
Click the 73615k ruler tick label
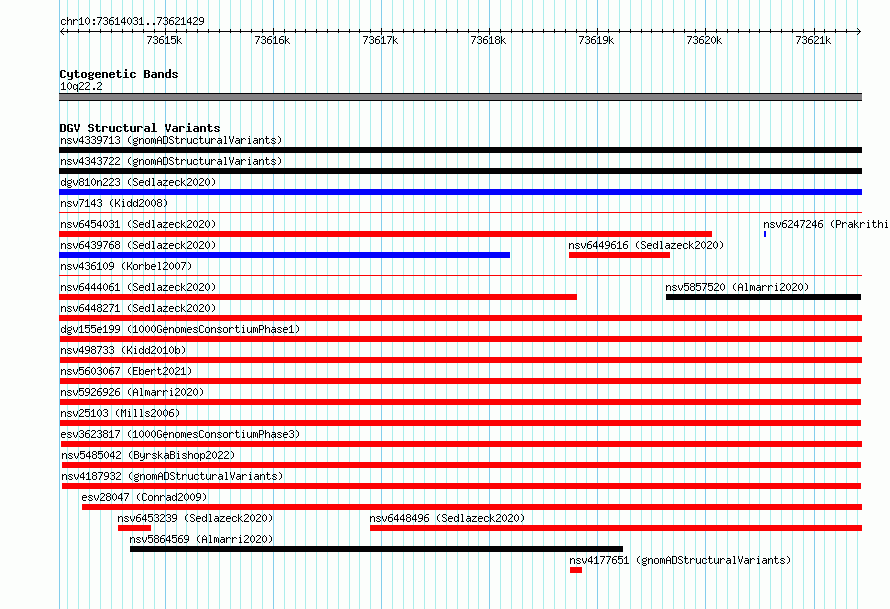(164, 40)
